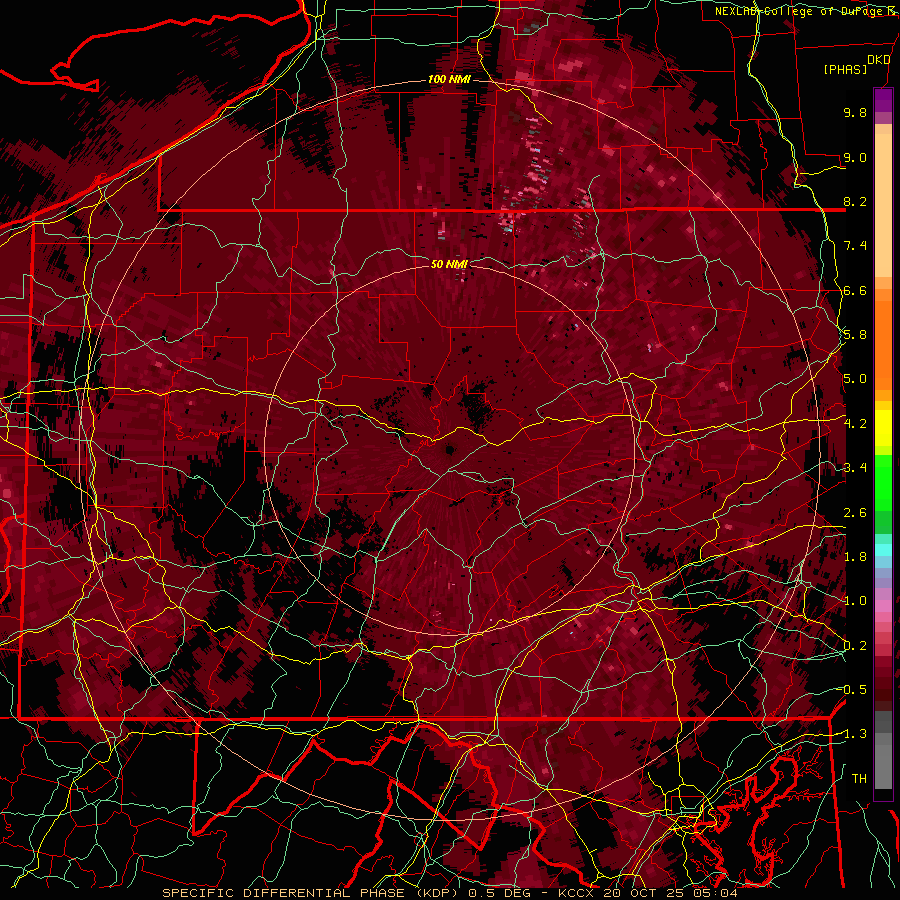Screen dimensions: 900x900
Task: Click the "6.6" scale value
Action: click(x=855, y=290)
